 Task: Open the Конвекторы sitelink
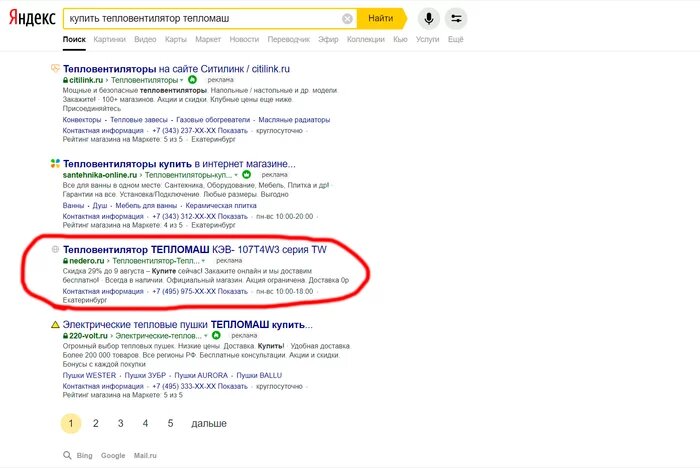(82, 120)
